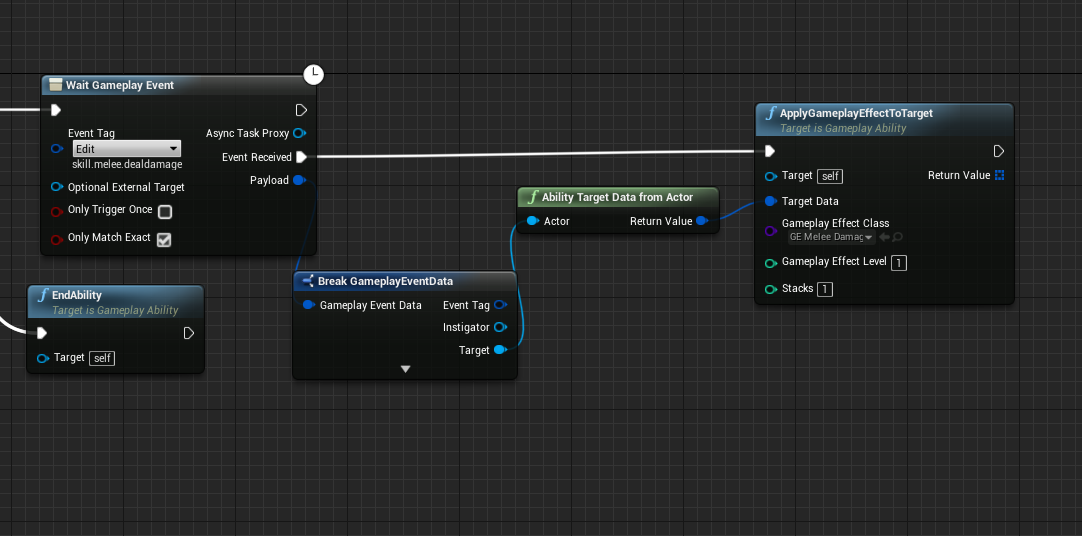Screen dimensions: 1082x536
Task: Click the Event Received execution pin
Action: [x=301, y=157]
